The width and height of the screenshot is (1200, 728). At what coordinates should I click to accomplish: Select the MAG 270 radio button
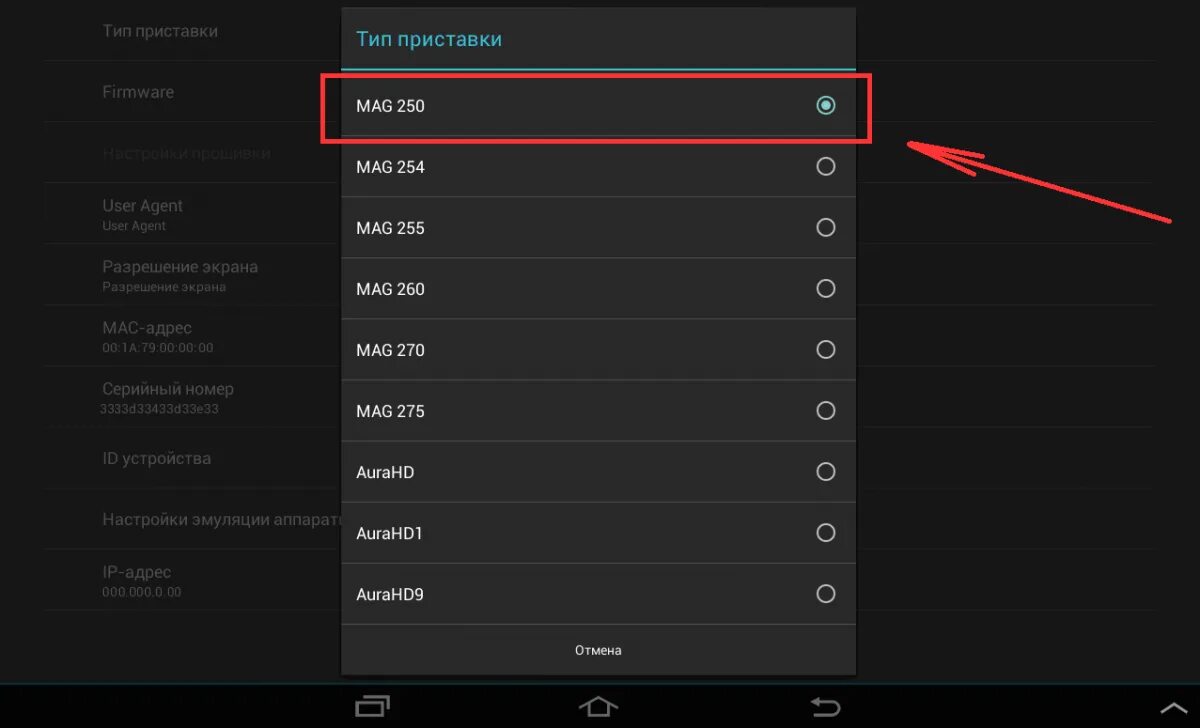[826, 349]
